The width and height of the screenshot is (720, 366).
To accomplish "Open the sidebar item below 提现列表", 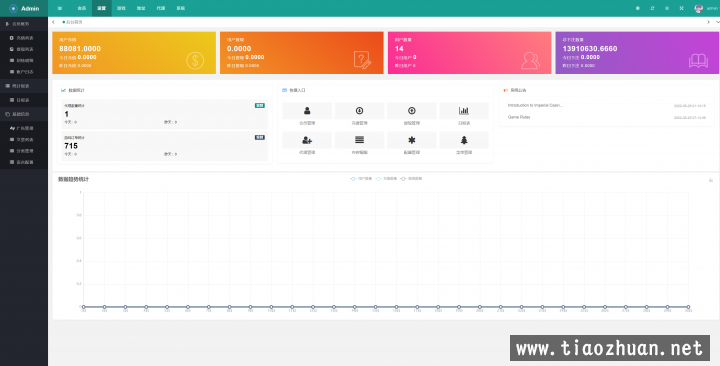I will (x=24, y=60).
